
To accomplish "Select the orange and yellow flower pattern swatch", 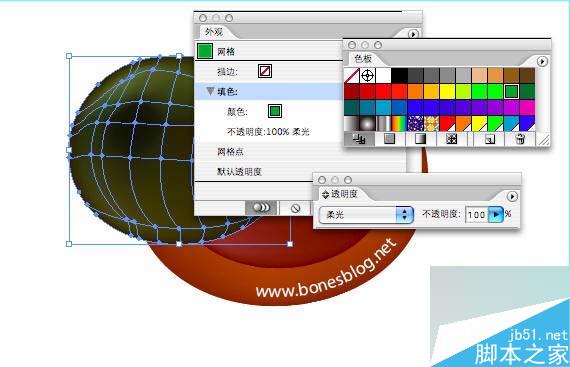I will [x=431, y=124].
